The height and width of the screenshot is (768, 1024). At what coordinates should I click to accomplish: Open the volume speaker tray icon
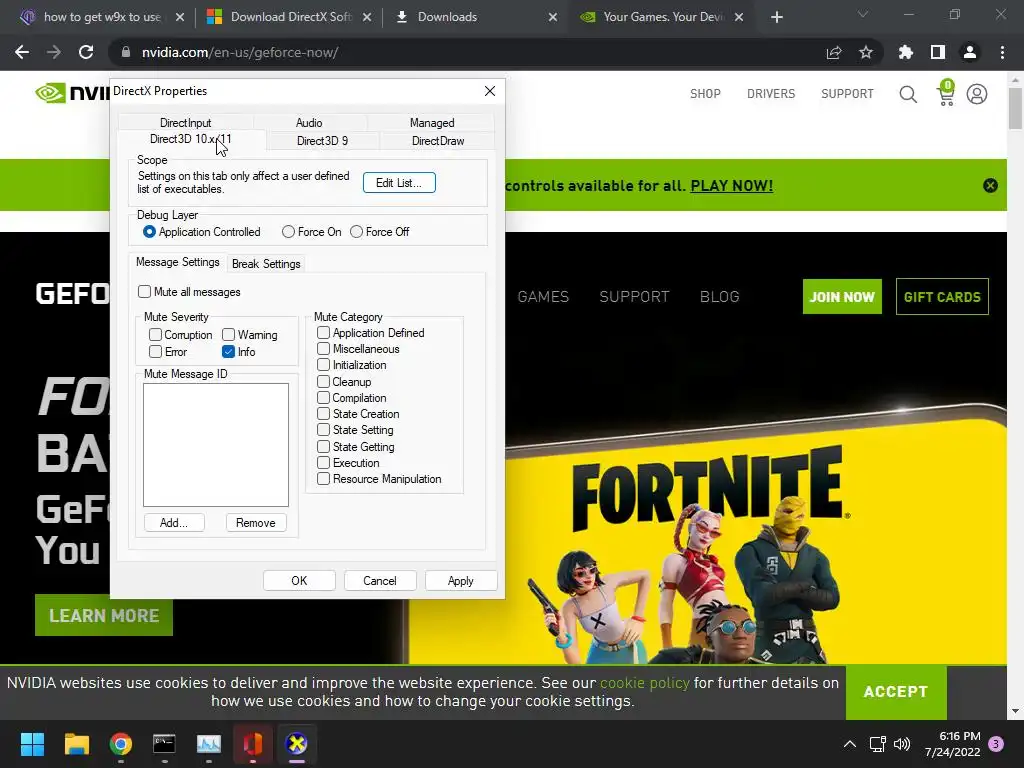(902, 744)
